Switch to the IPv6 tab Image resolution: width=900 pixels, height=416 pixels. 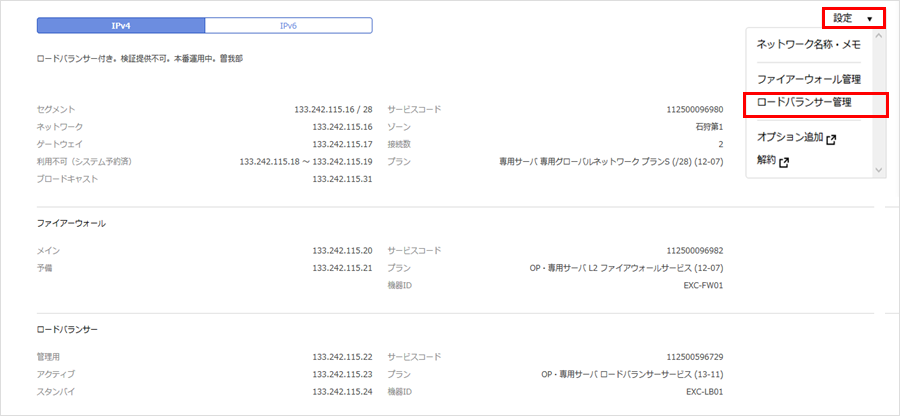(x=288, y=25)
